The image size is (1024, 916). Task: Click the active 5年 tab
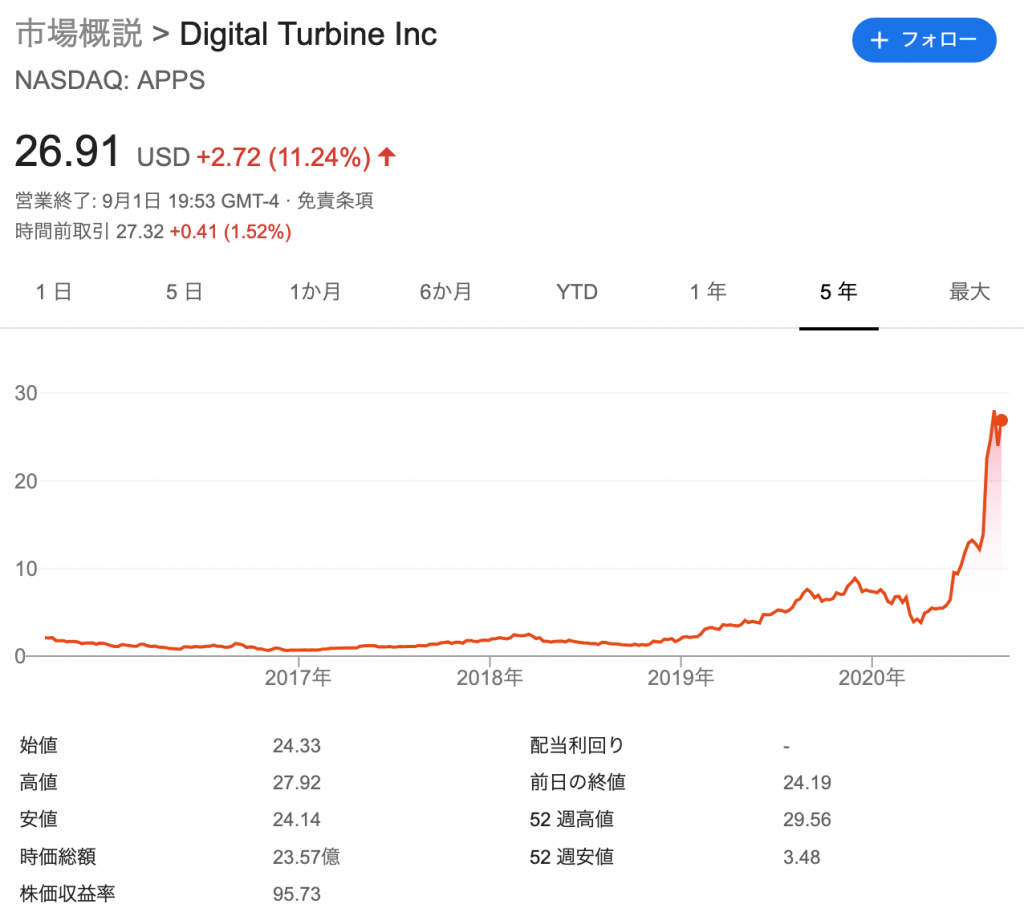[838, 292]
